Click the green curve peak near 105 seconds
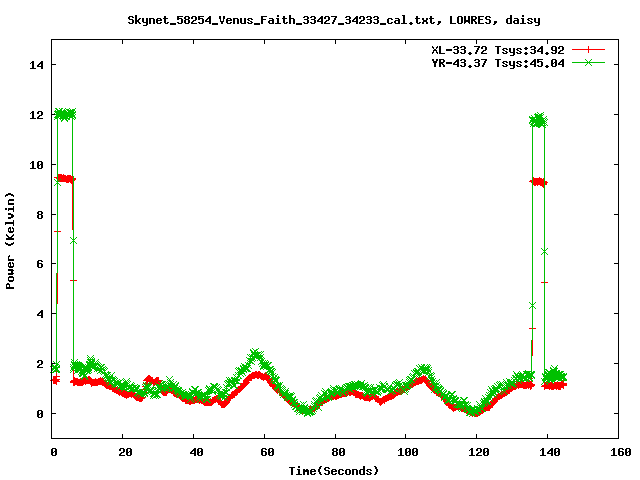640x480 pixels. pyautogui.click(x=424, y=369)
